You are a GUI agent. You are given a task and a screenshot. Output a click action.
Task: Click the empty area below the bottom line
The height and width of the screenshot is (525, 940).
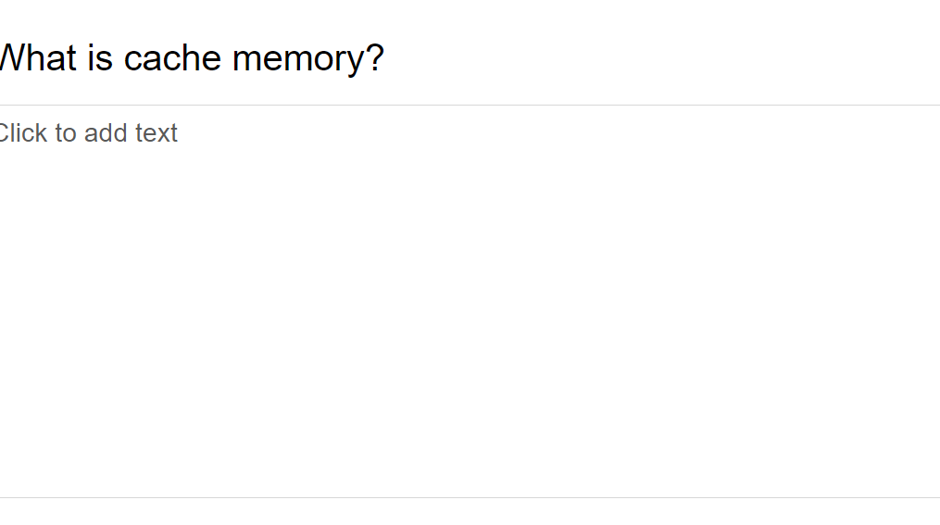click(x=470, y=512)
